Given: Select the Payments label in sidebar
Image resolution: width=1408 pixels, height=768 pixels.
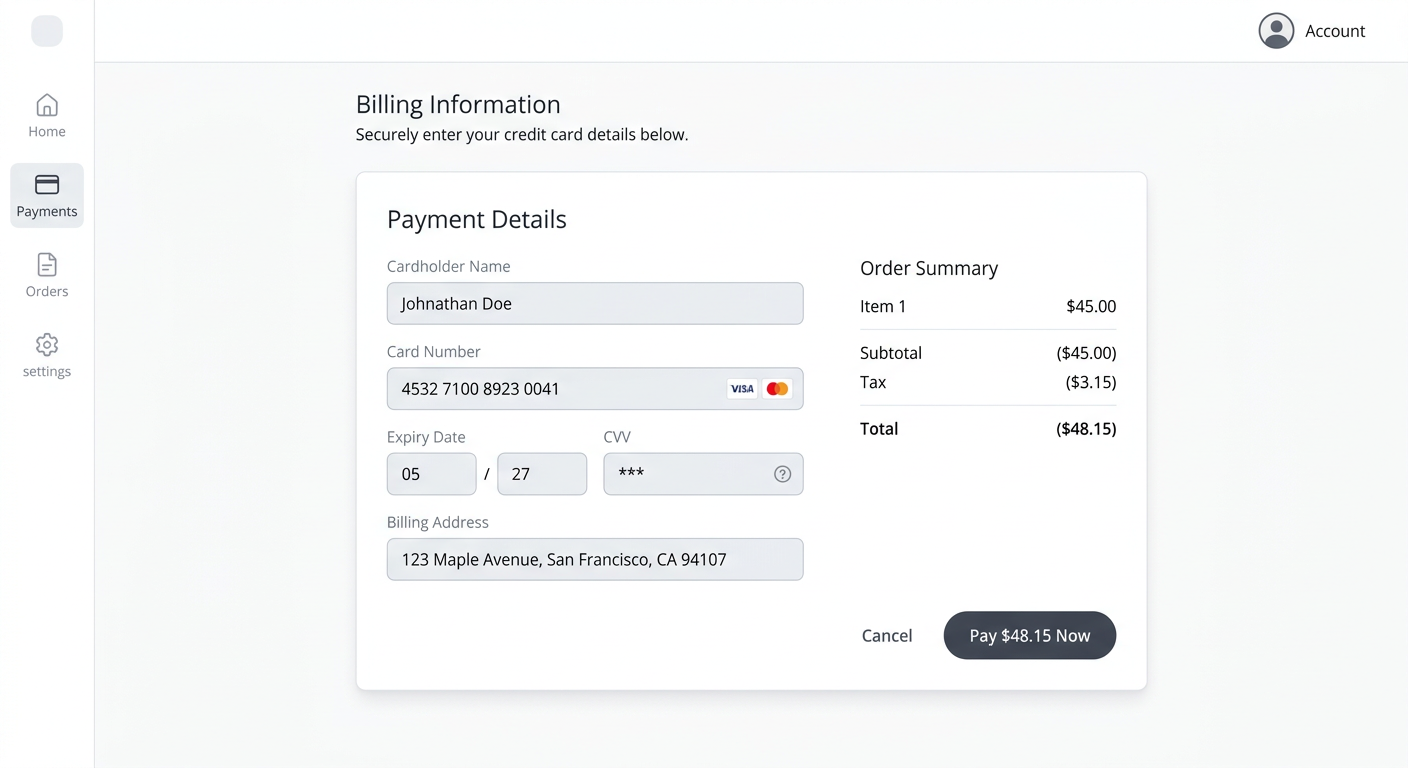Looking at the screenshot, I should [47, 211].
